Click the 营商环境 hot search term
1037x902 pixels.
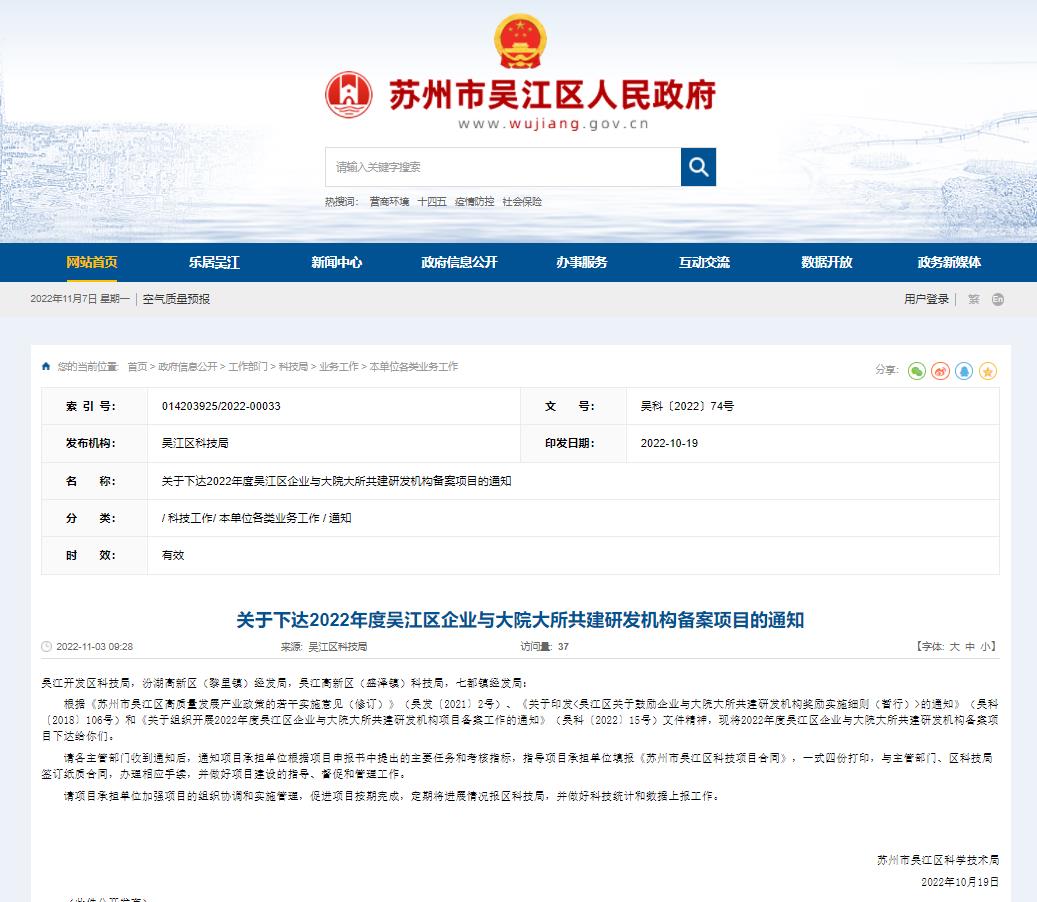tap(389, 202)
